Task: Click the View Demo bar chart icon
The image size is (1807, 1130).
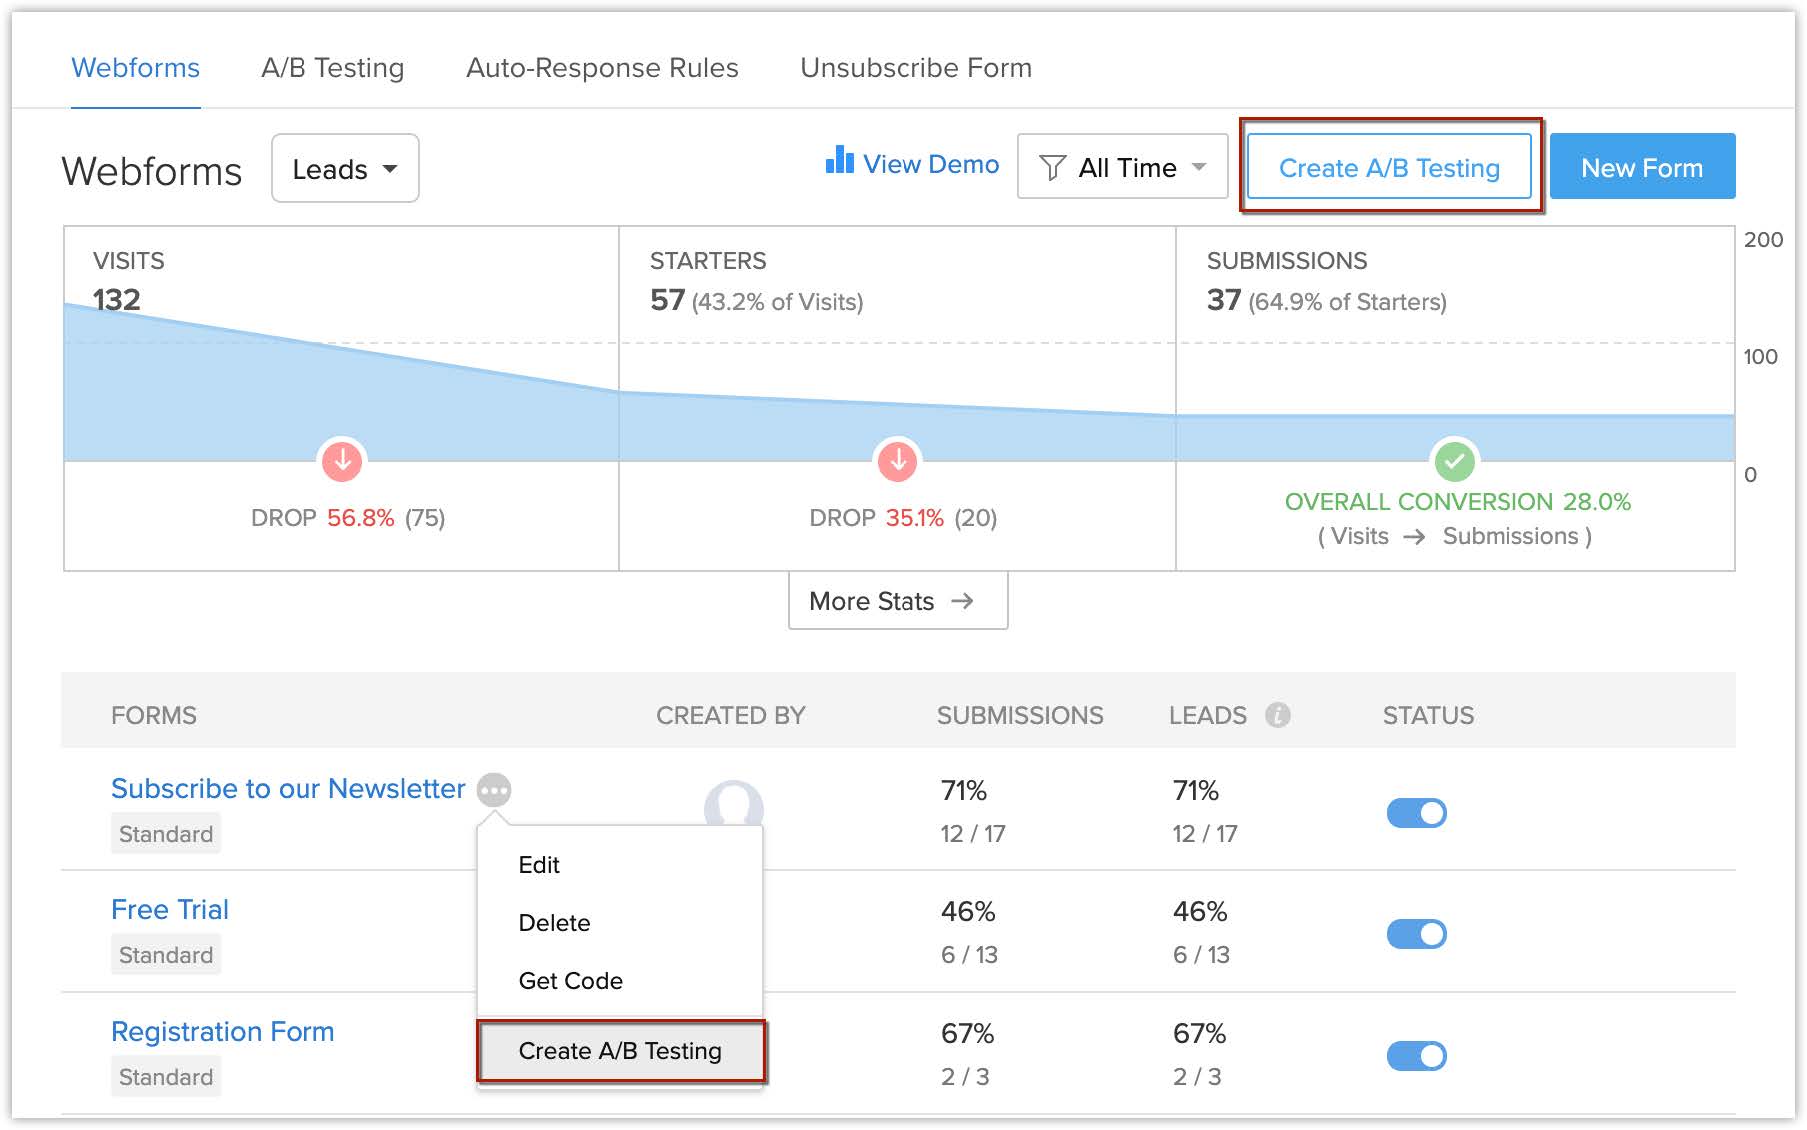Action: pyautogui.click(x=839, y=161)
